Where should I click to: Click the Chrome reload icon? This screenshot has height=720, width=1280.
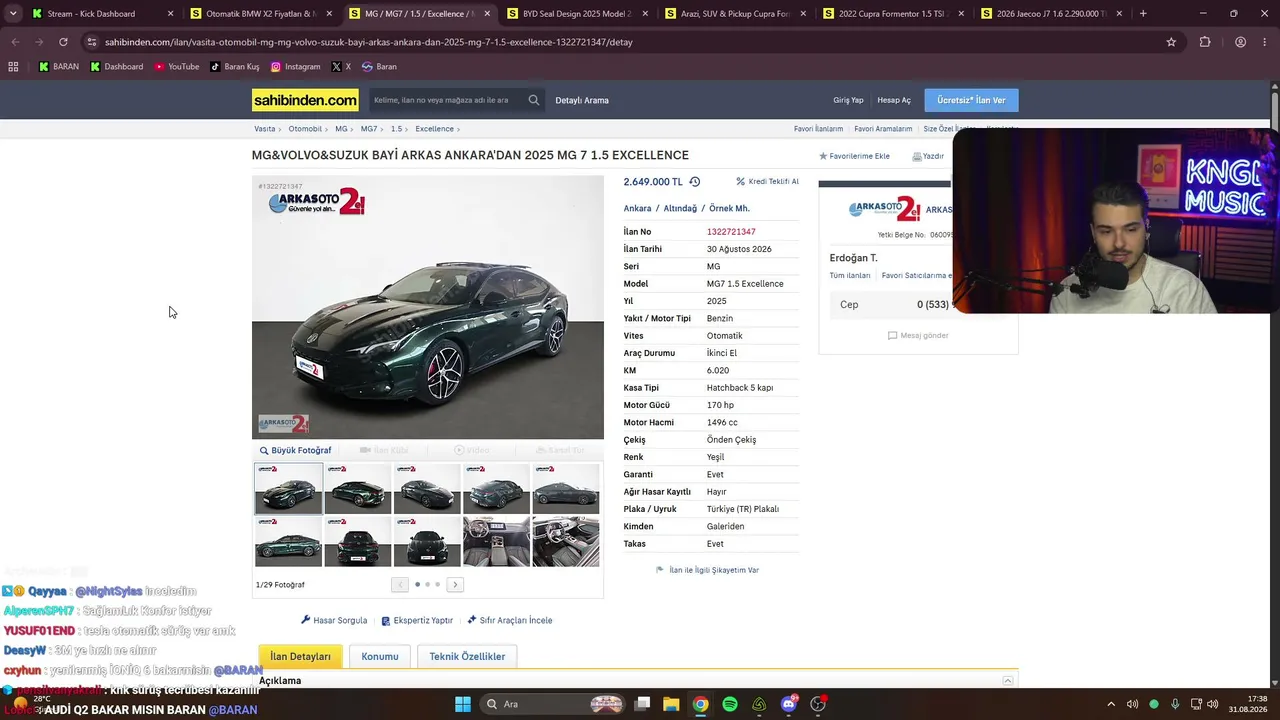click(63, 42)
